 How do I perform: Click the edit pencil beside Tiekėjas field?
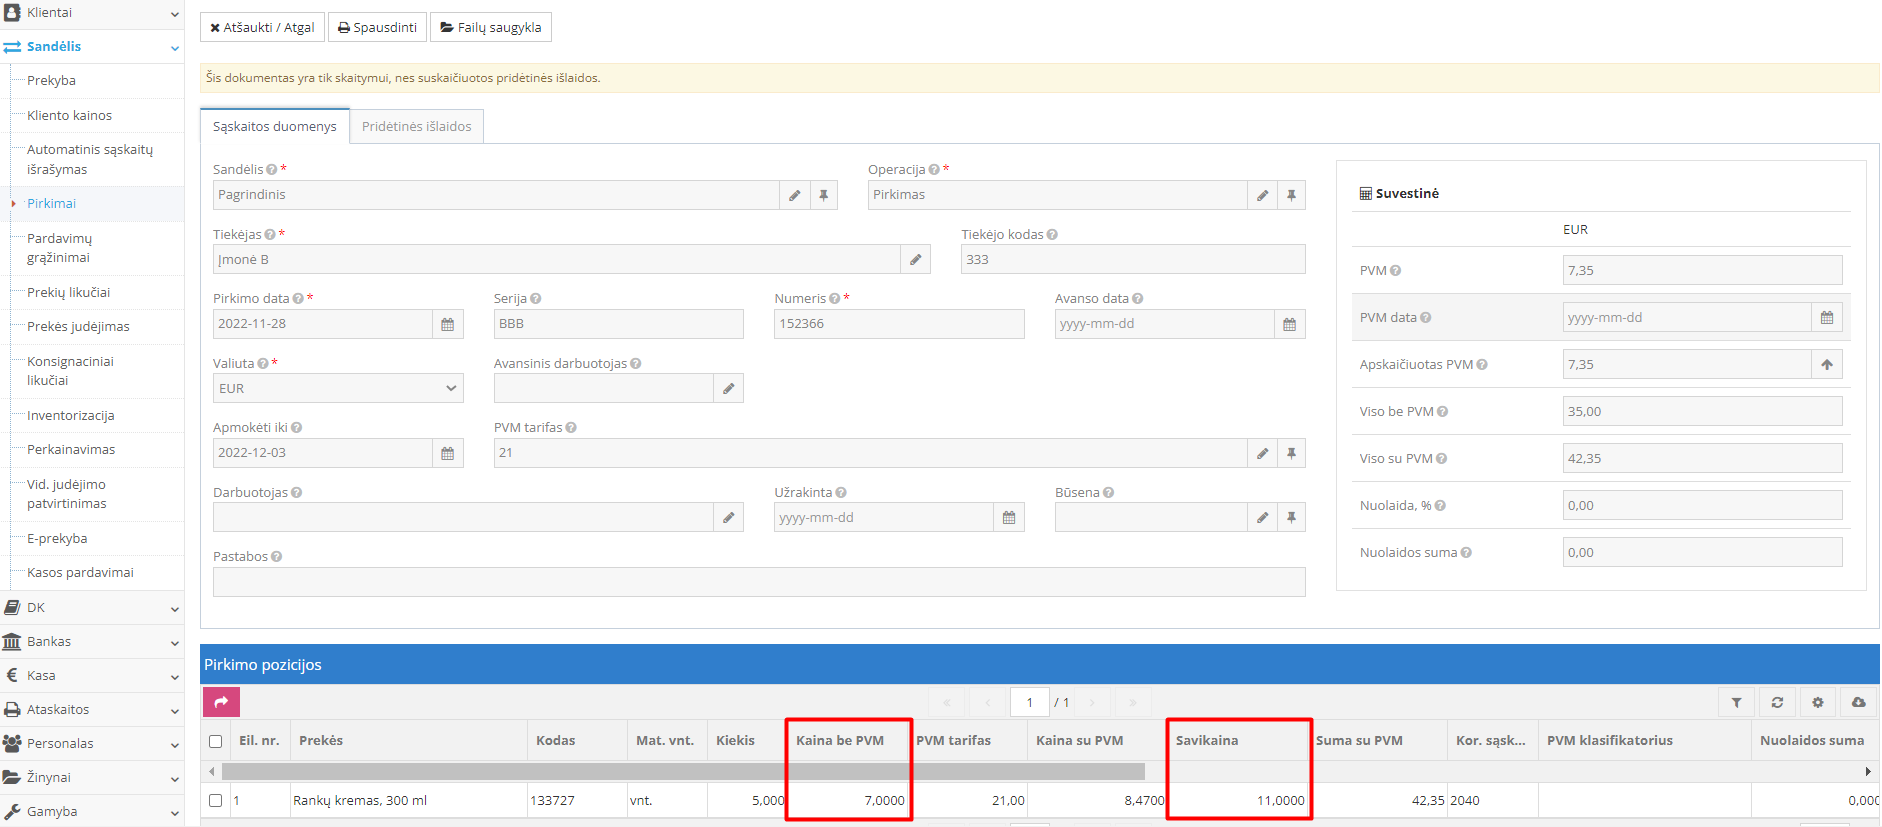(915, 260)
